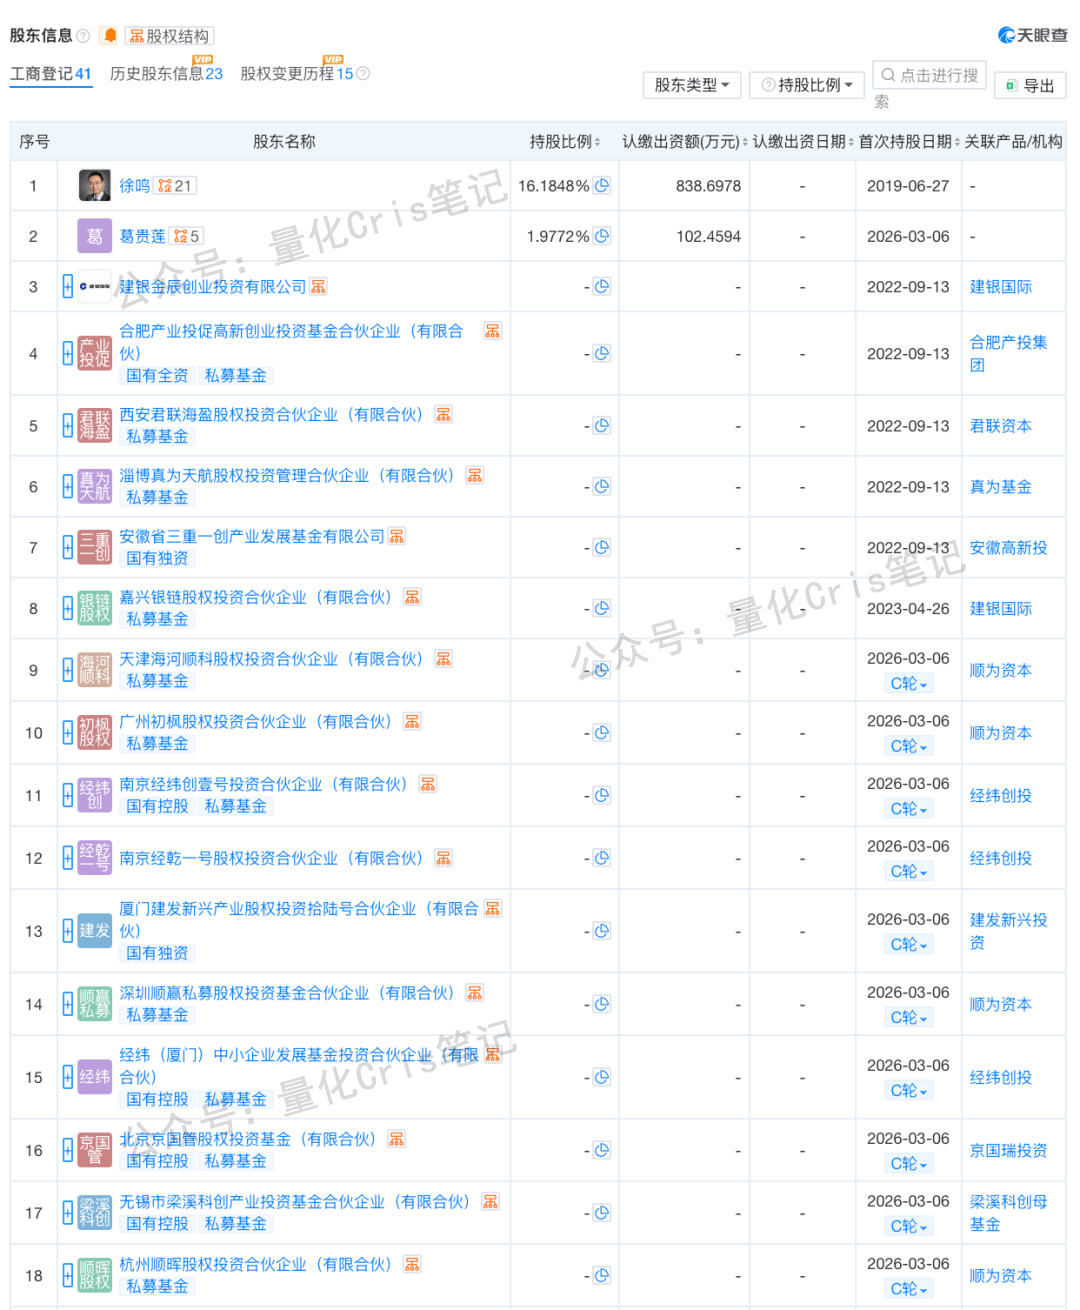Open the 股权结构 structure button
The image size is (1080, 1310).
[x=170, y=36]
